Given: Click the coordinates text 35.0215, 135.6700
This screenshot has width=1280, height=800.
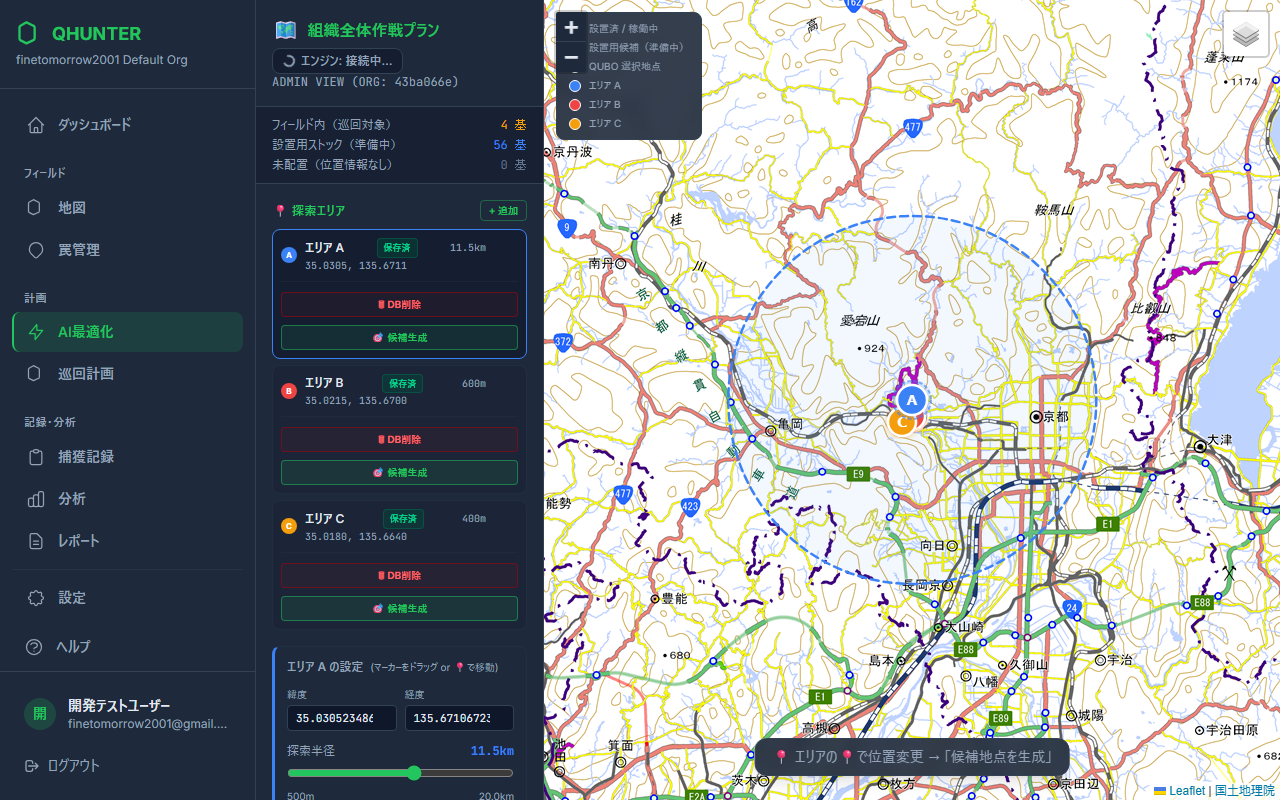Looking at the screenshot, I should pos(356,401).
